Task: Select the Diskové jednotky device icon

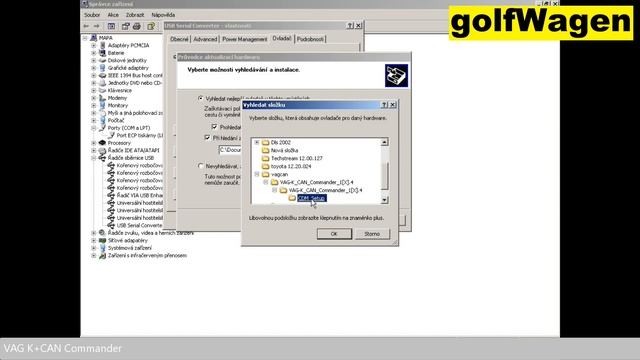Action: pos(102,60)
